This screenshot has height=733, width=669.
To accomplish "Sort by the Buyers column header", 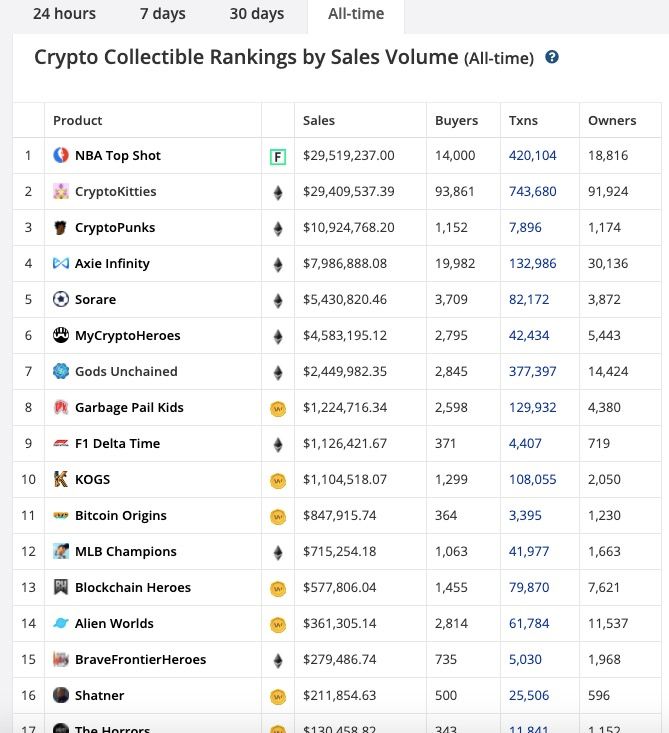I will pos(456,120).
